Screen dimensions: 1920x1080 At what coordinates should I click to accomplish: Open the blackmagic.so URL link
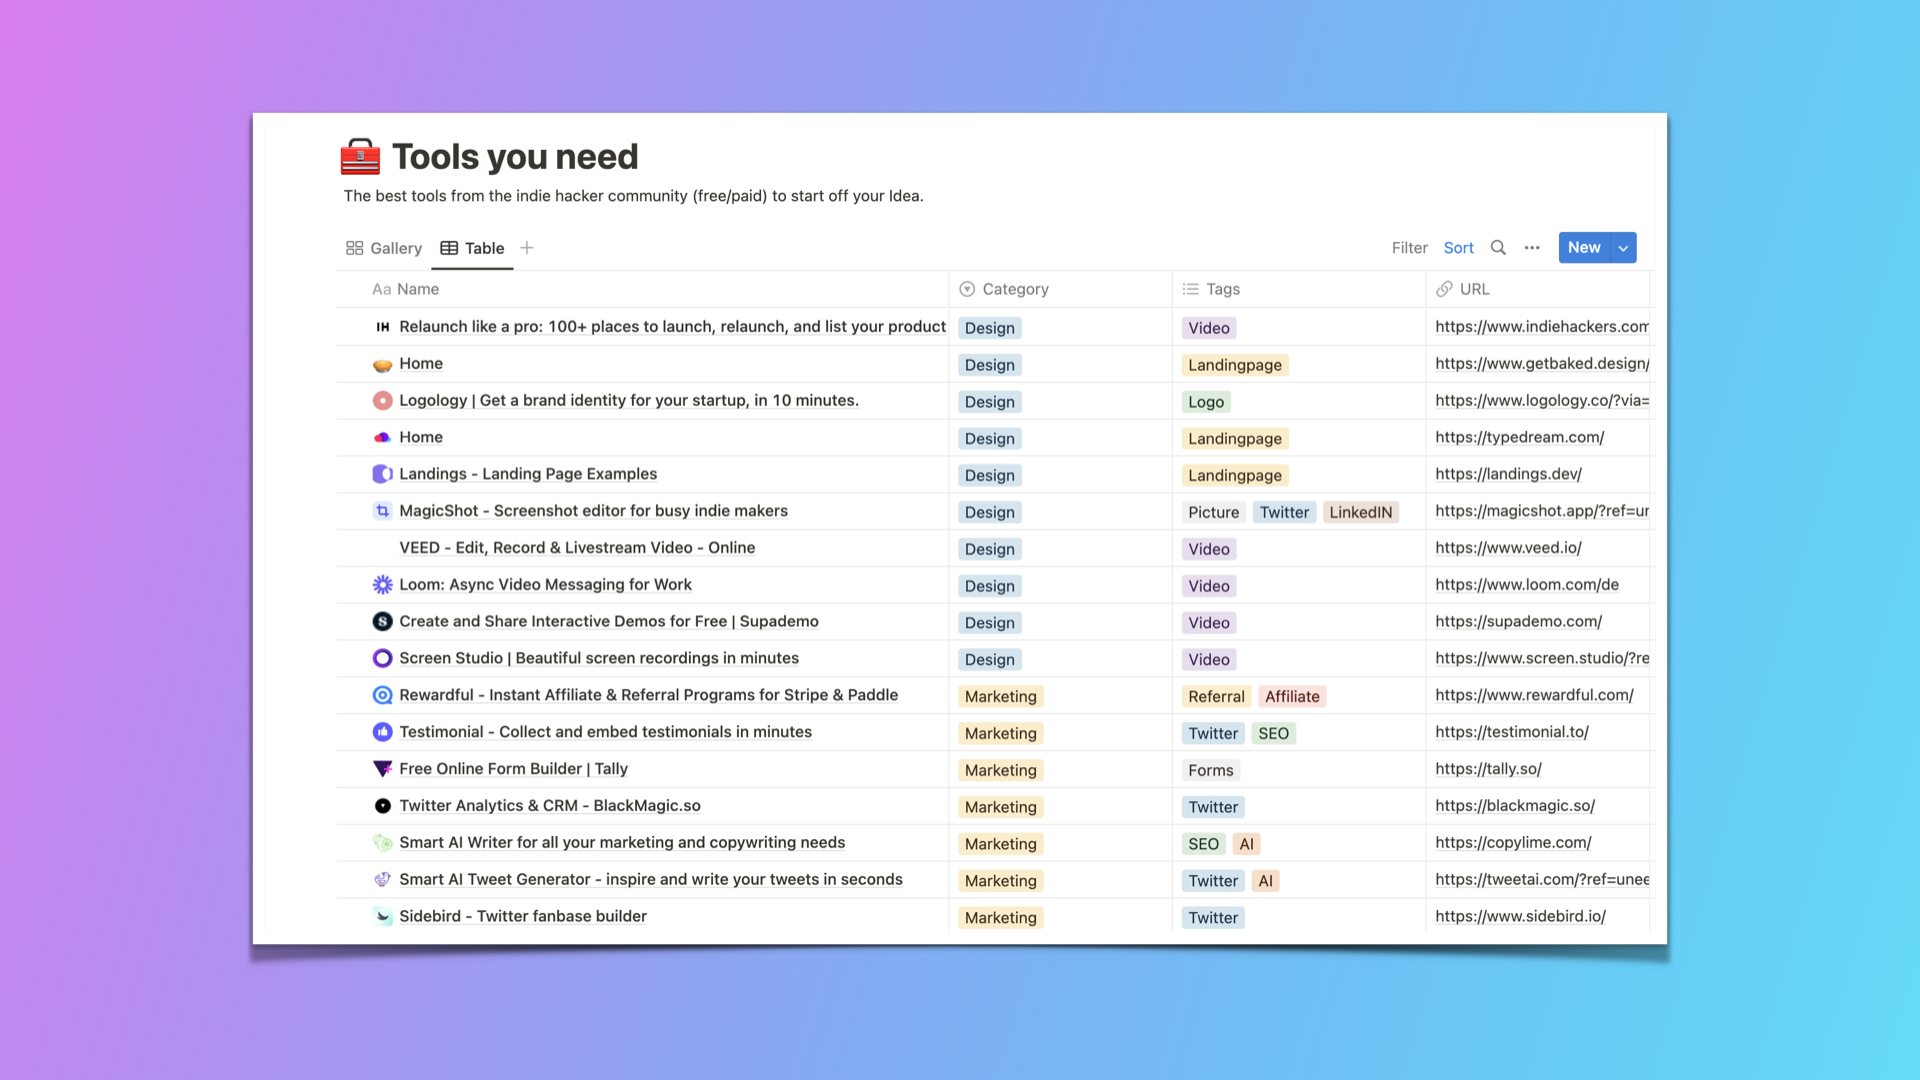click(x=1515, y=806)
